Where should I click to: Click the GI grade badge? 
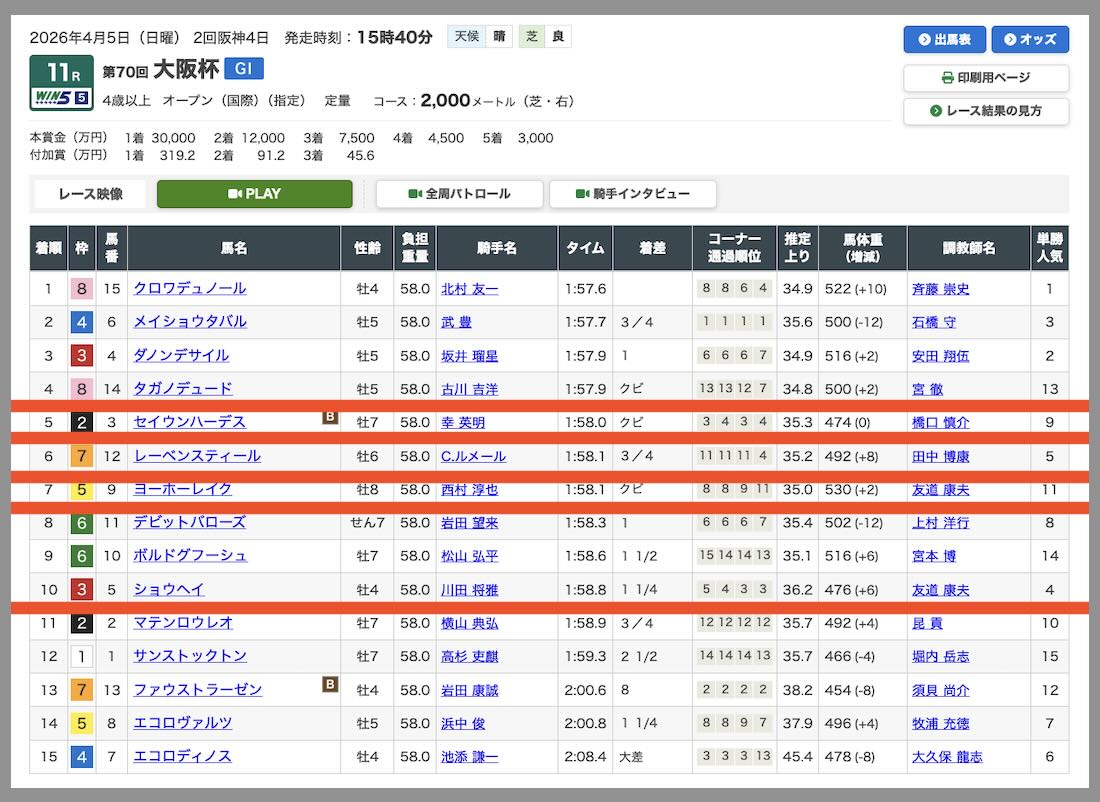[243, 69]
